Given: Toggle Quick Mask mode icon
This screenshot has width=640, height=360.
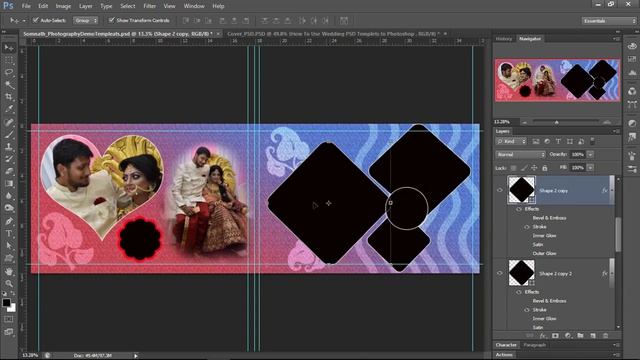Looking at the screenshot, I should coord(9,319).
